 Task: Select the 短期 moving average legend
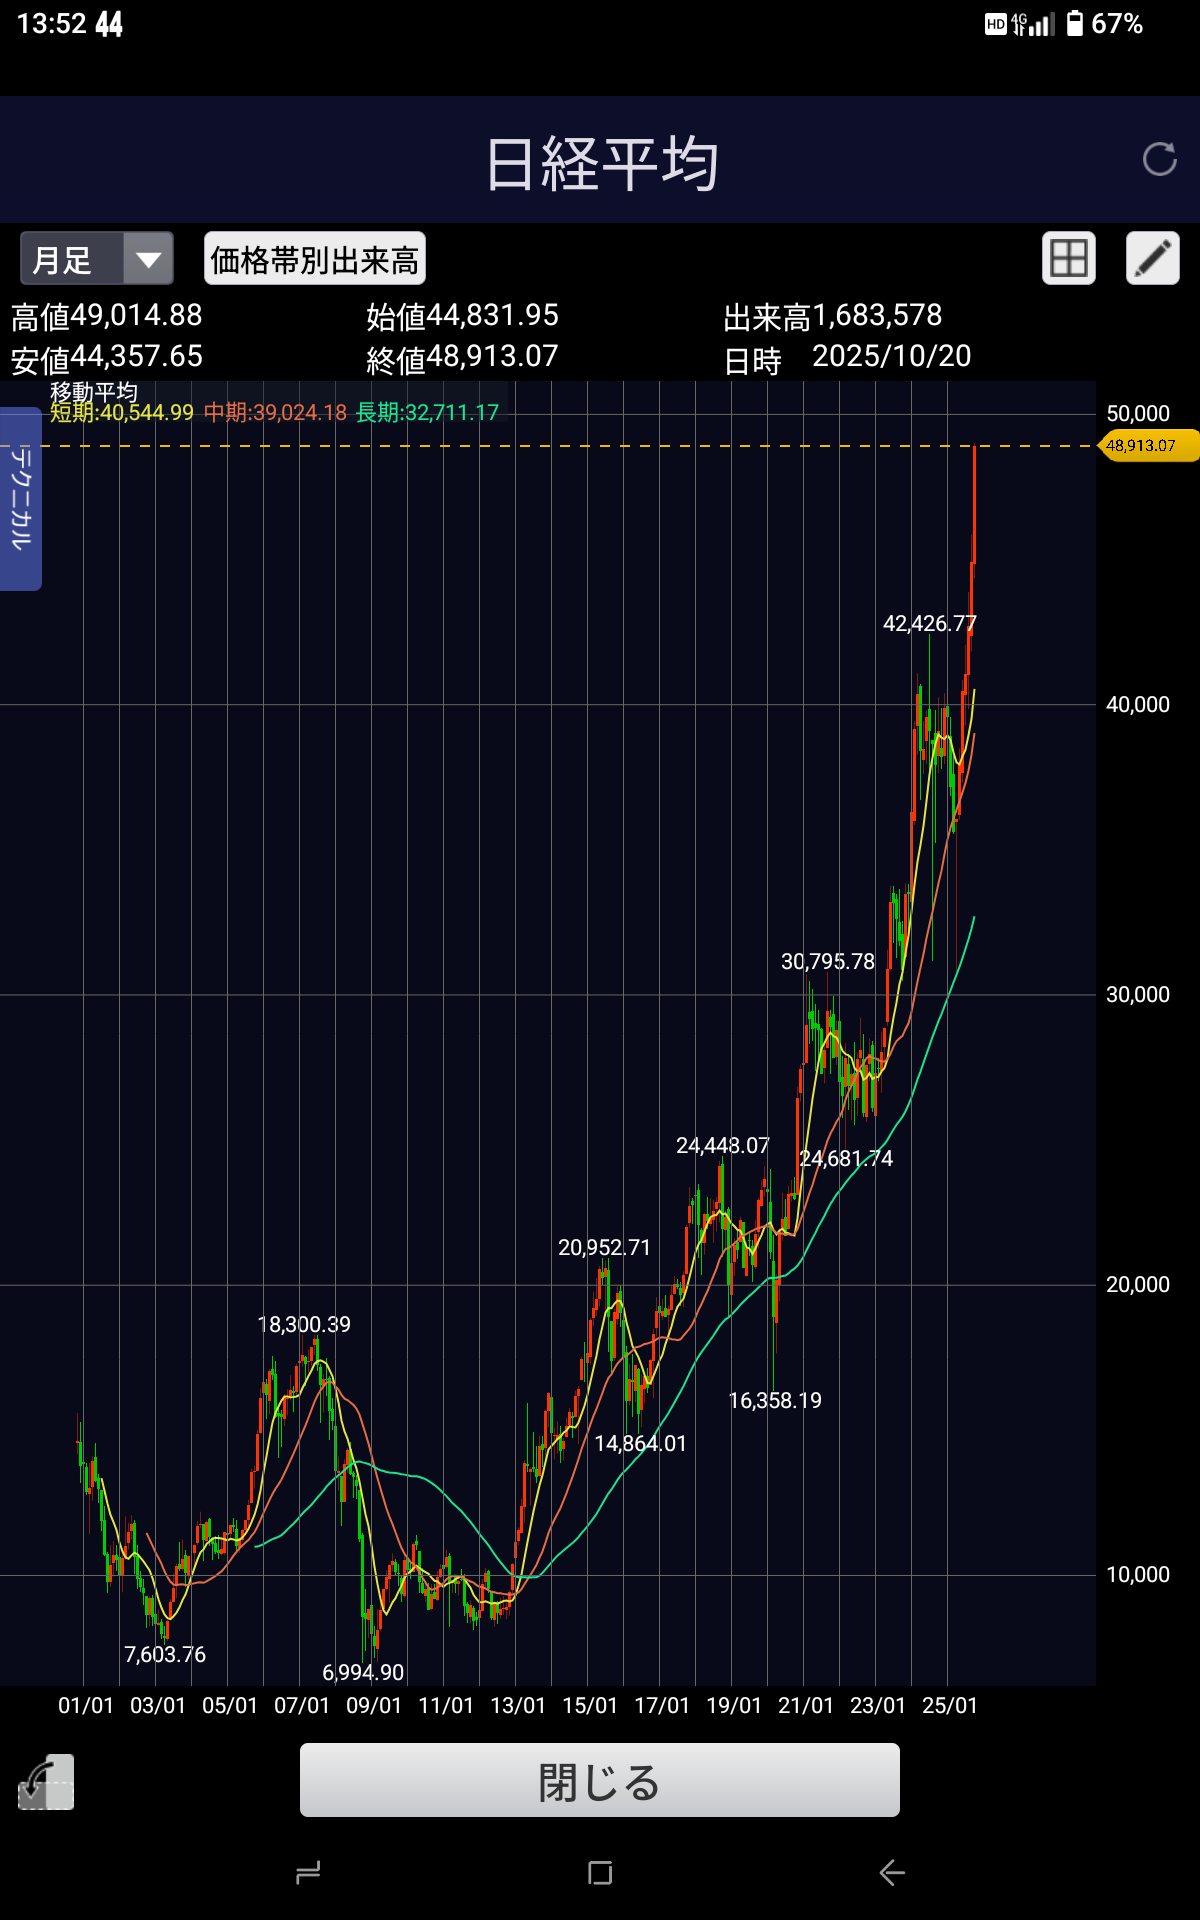122,413
